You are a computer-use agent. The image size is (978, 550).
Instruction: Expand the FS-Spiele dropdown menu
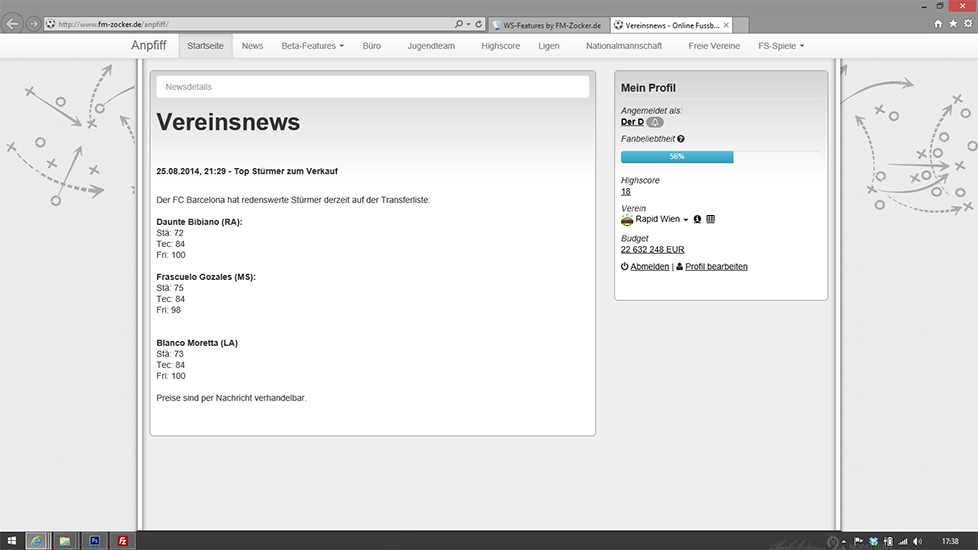(x=781, y=46)
